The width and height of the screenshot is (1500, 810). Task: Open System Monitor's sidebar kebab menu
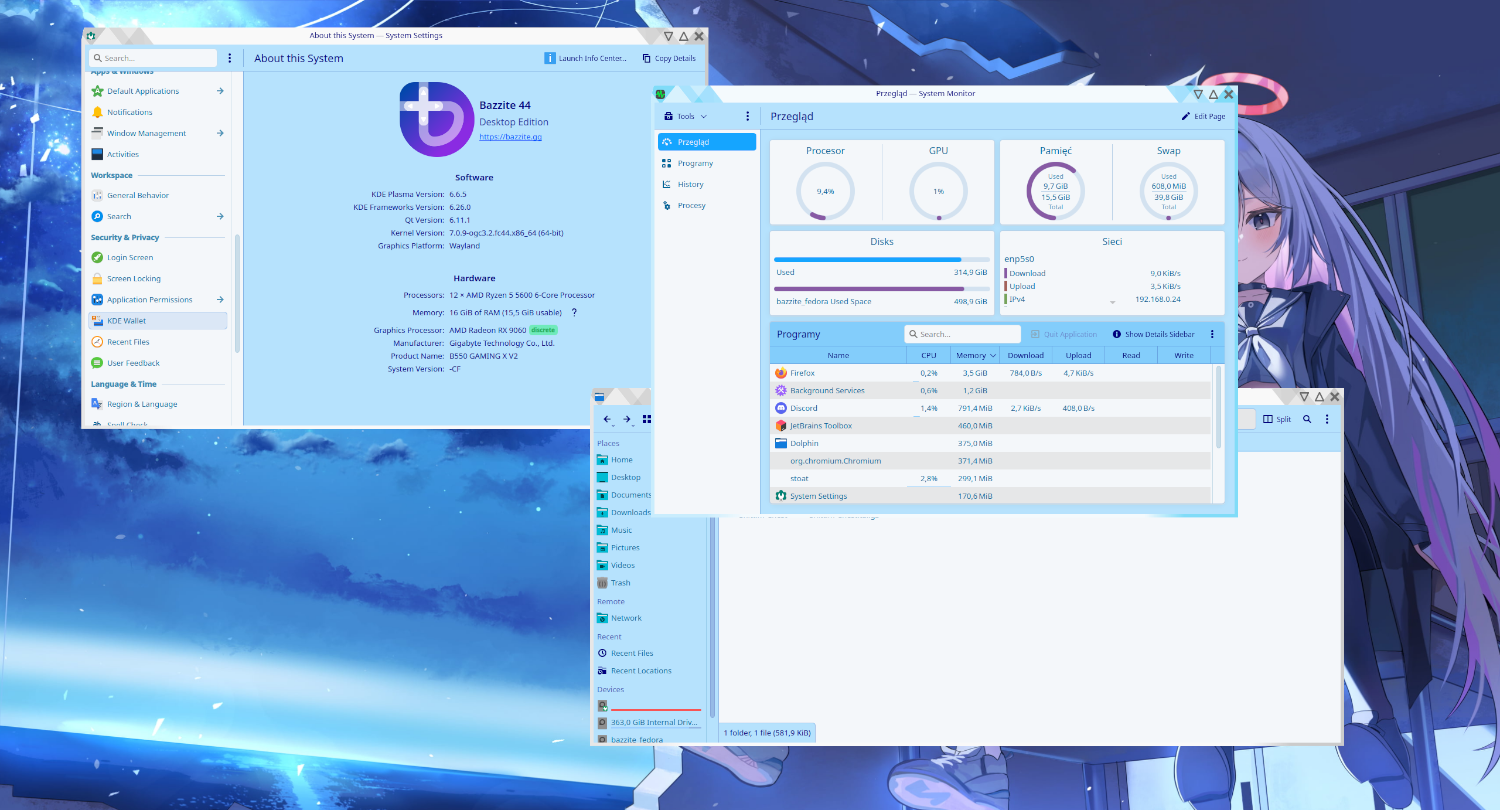point(747,116)
